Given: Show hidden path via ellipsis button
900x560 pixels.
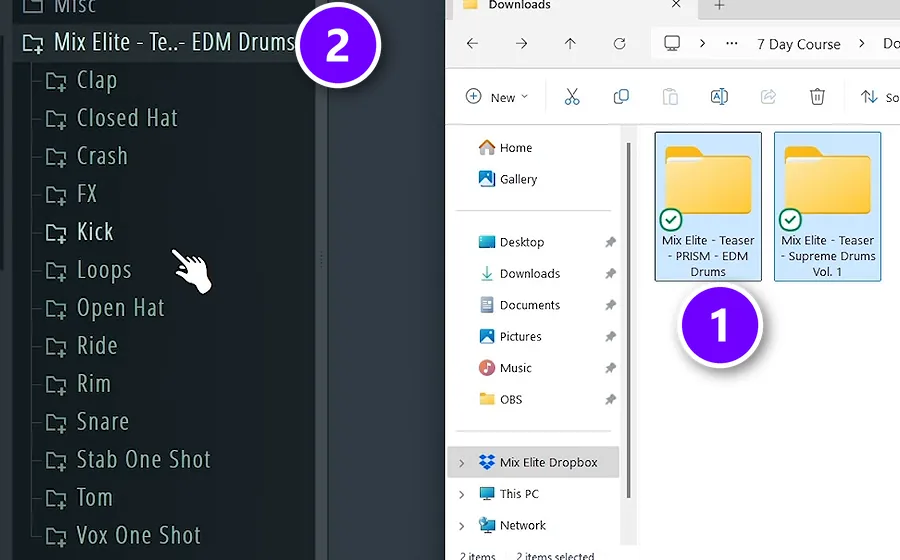Looking at the screenshot, I should click(732, 44).
